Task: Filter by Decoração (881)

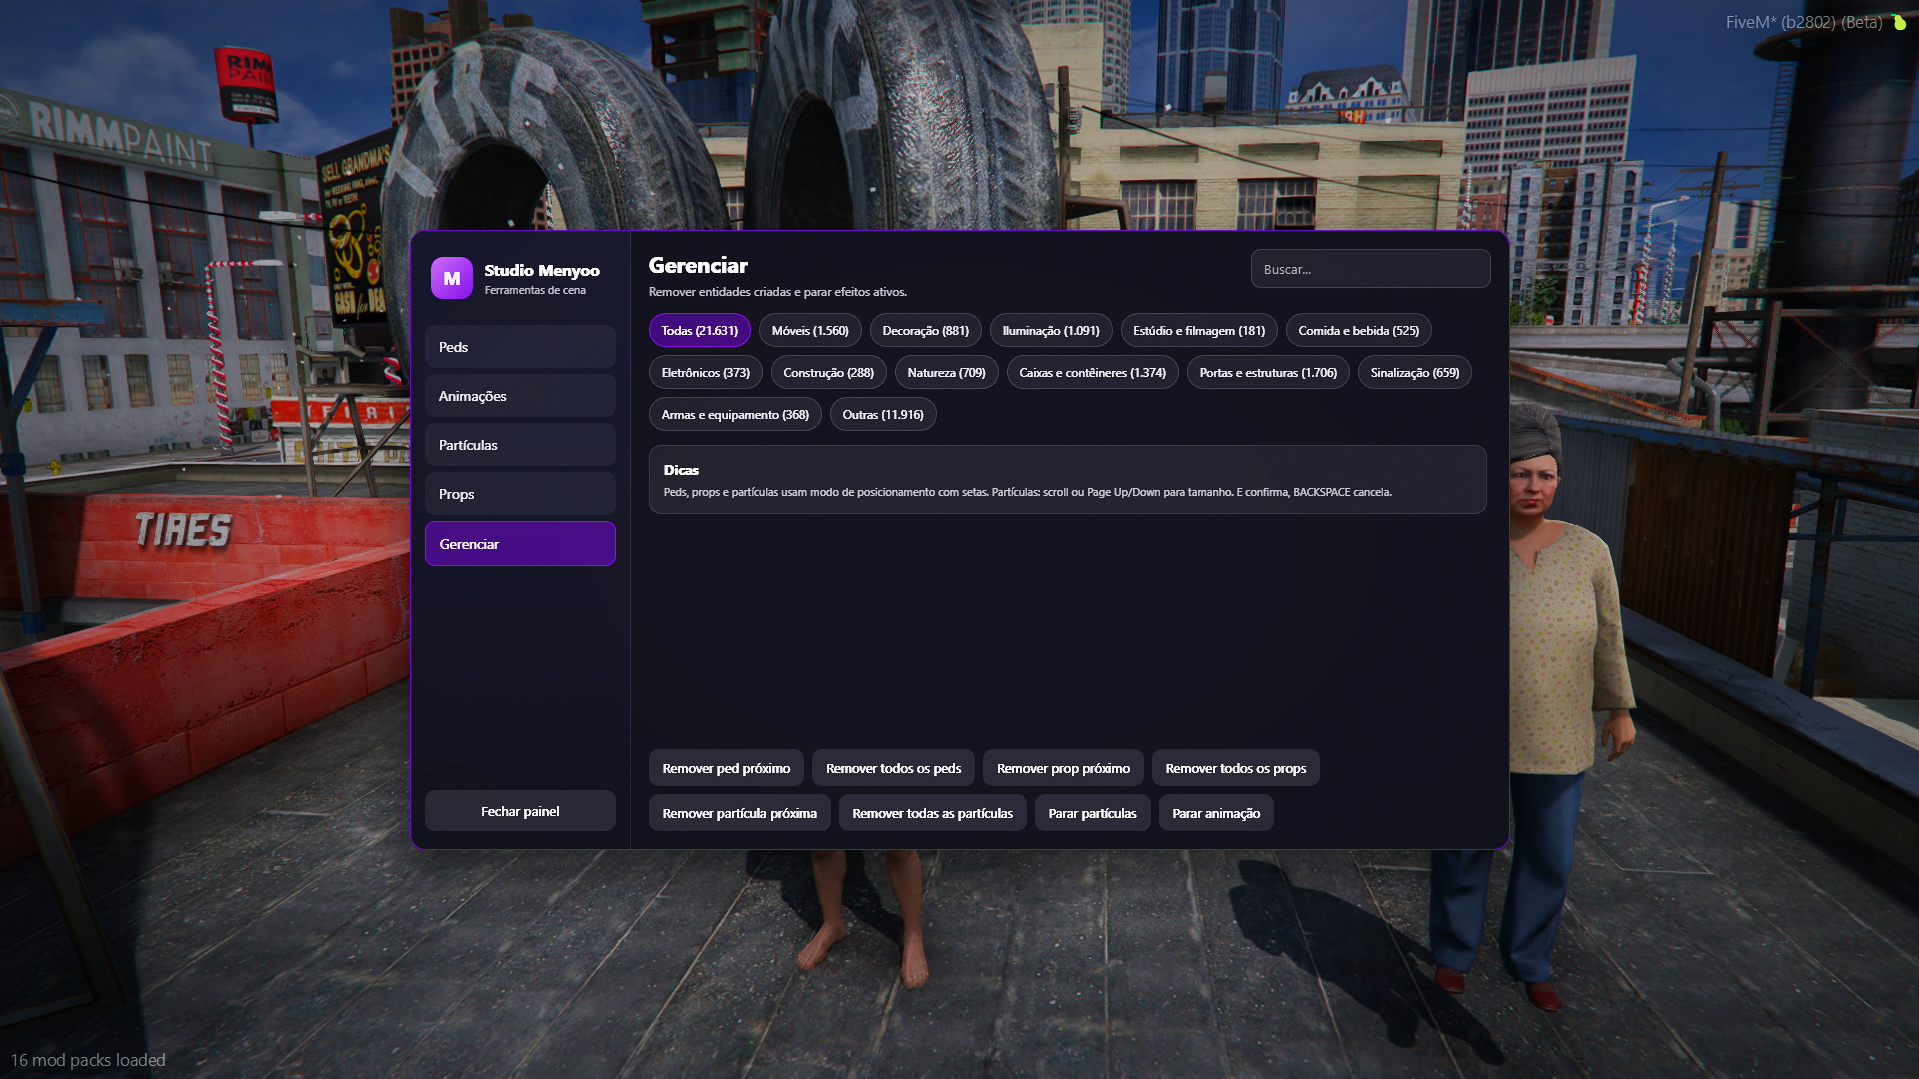Action: tap(925, 331)
